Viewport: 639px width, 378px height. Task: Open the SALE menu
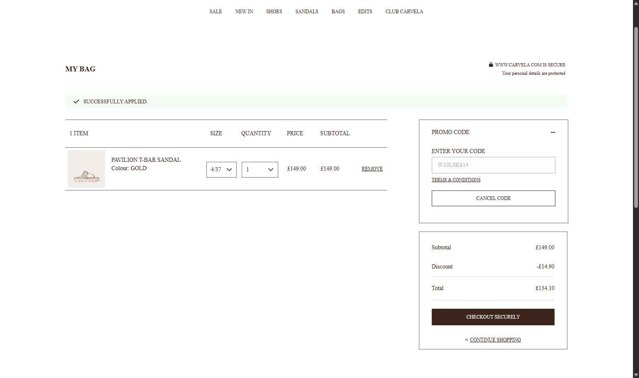(x=216, y=11)
